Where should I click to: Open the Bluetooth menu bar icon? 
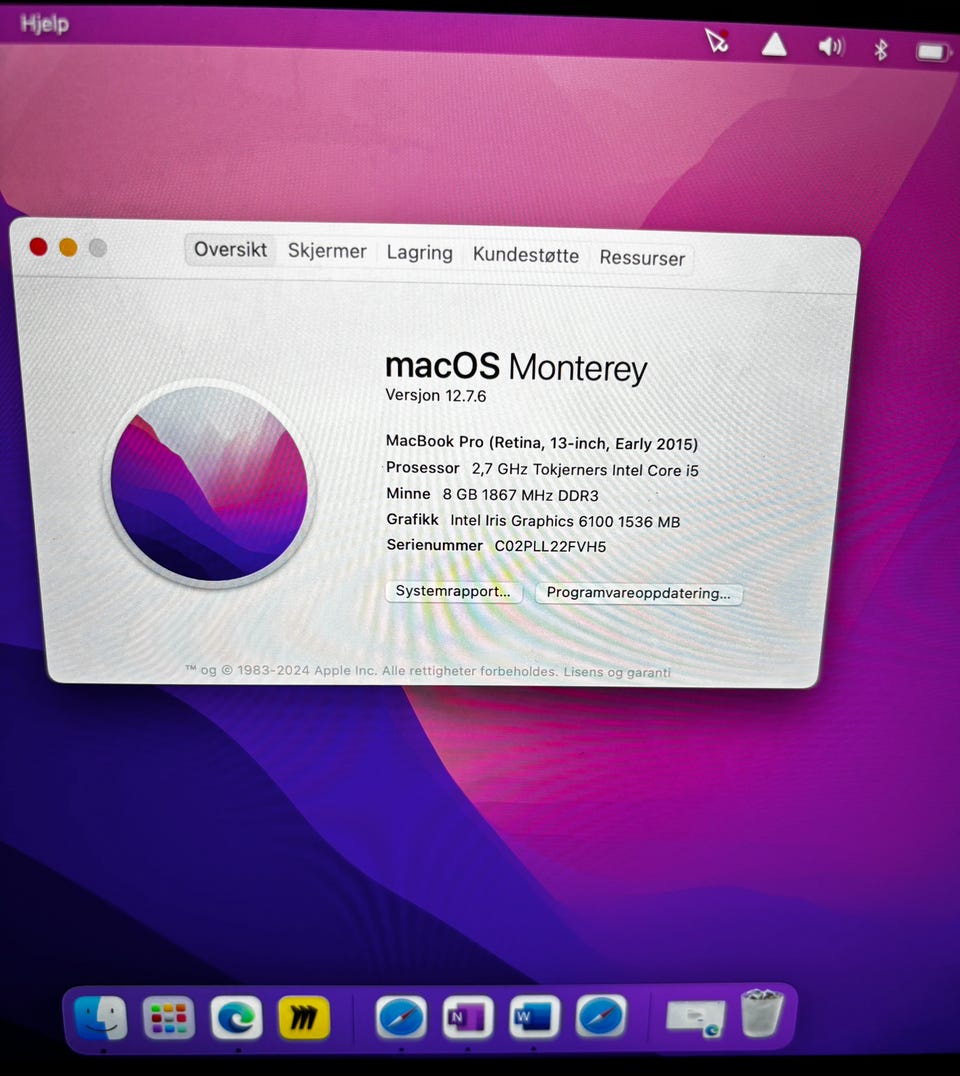point(880,49)
